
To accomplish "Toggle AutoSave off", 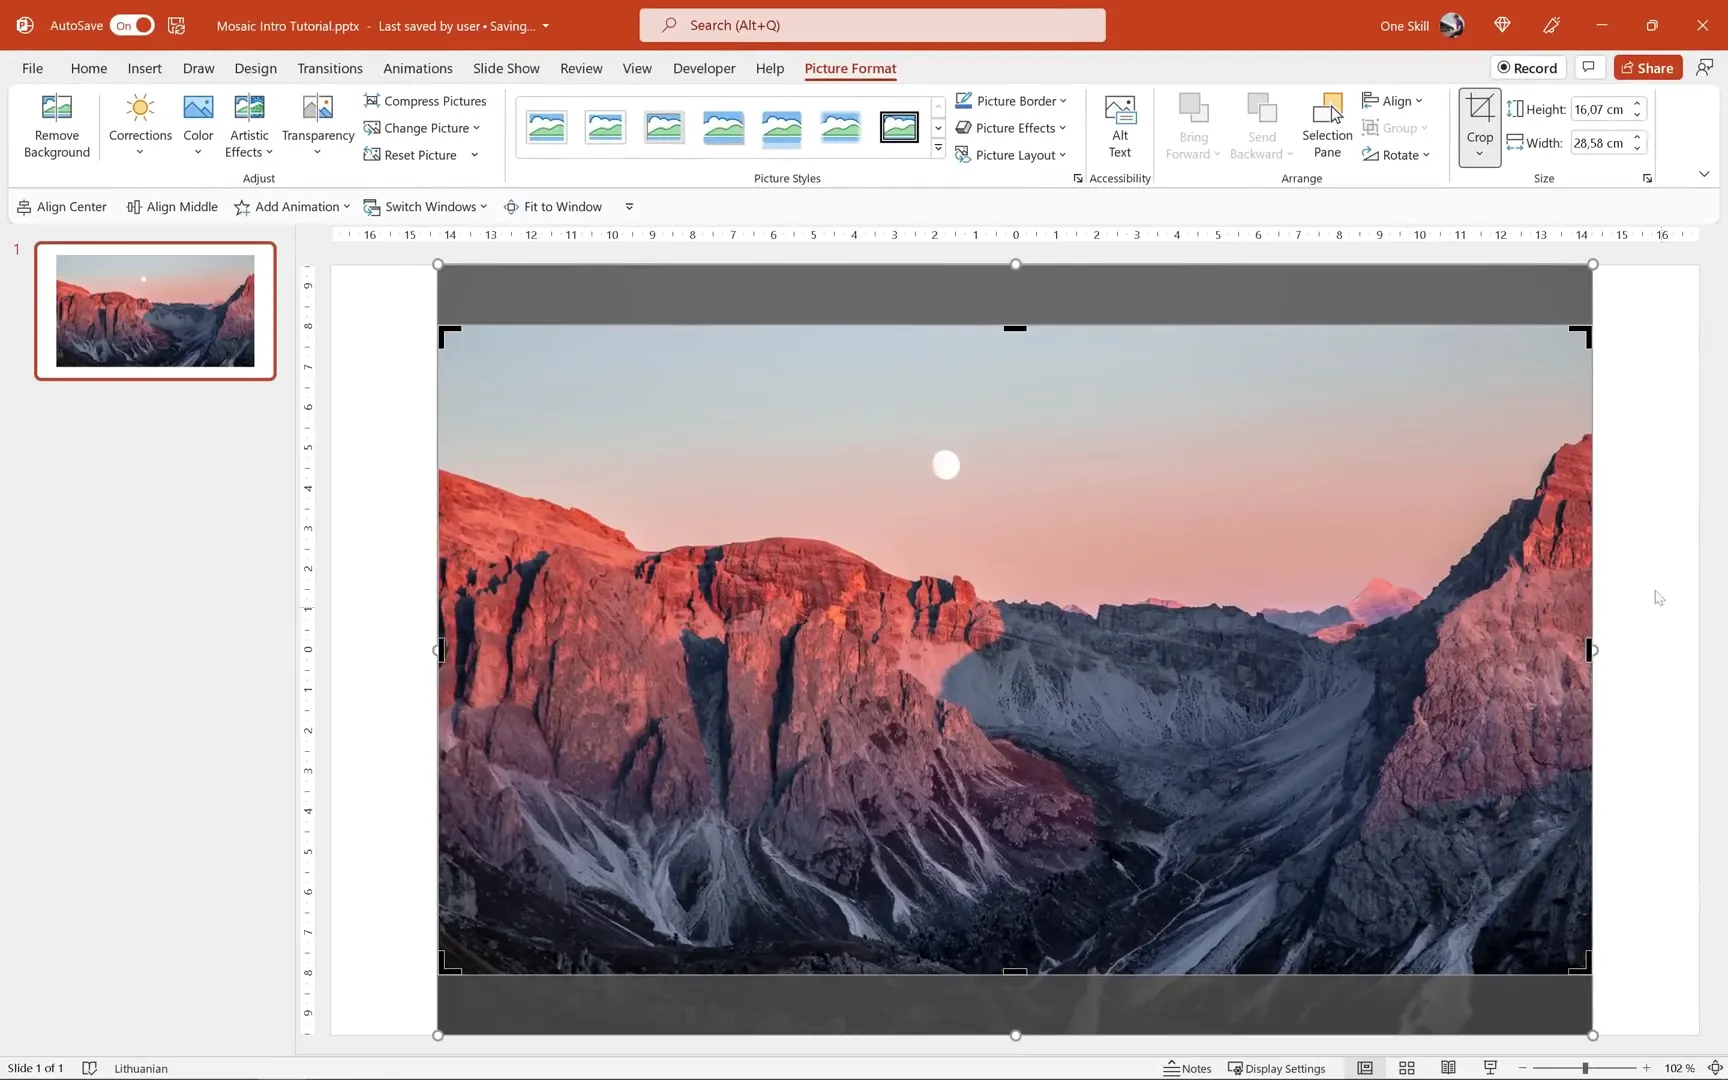I will pyautogui.click(x=132, y=25).
